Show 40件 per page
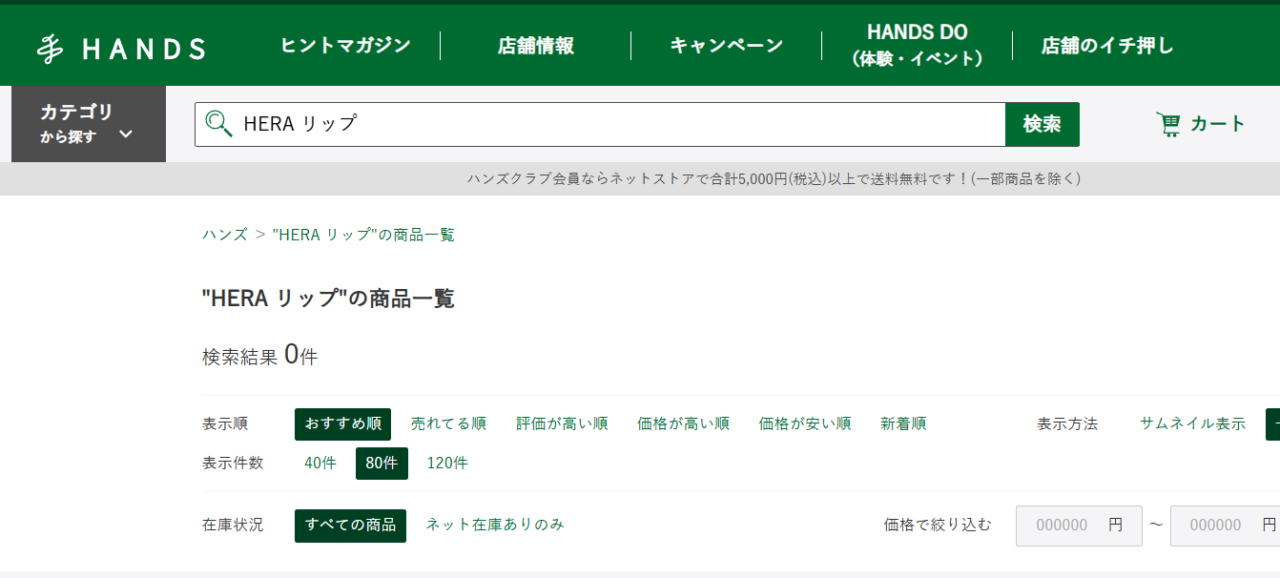Image resolution: width=1280 pixels, height=578 pixels. [x=320, y=463]
